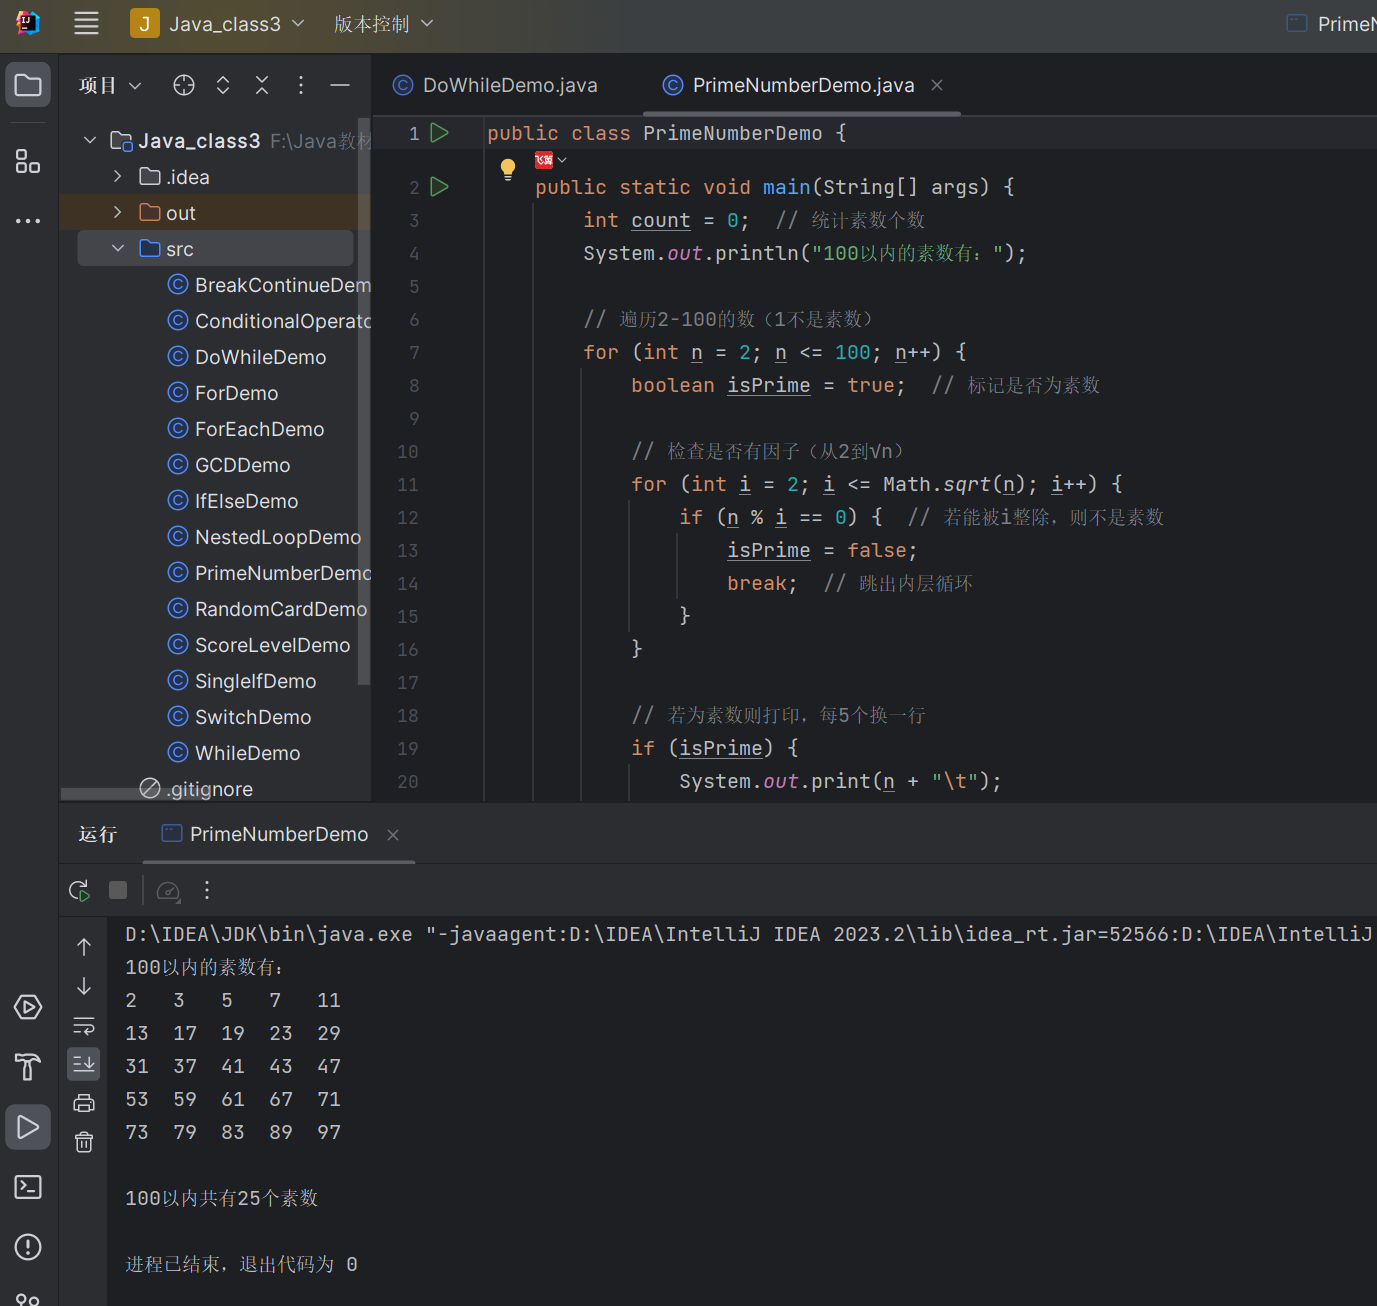Toggle the Services tool window button

click(28, 1007)
